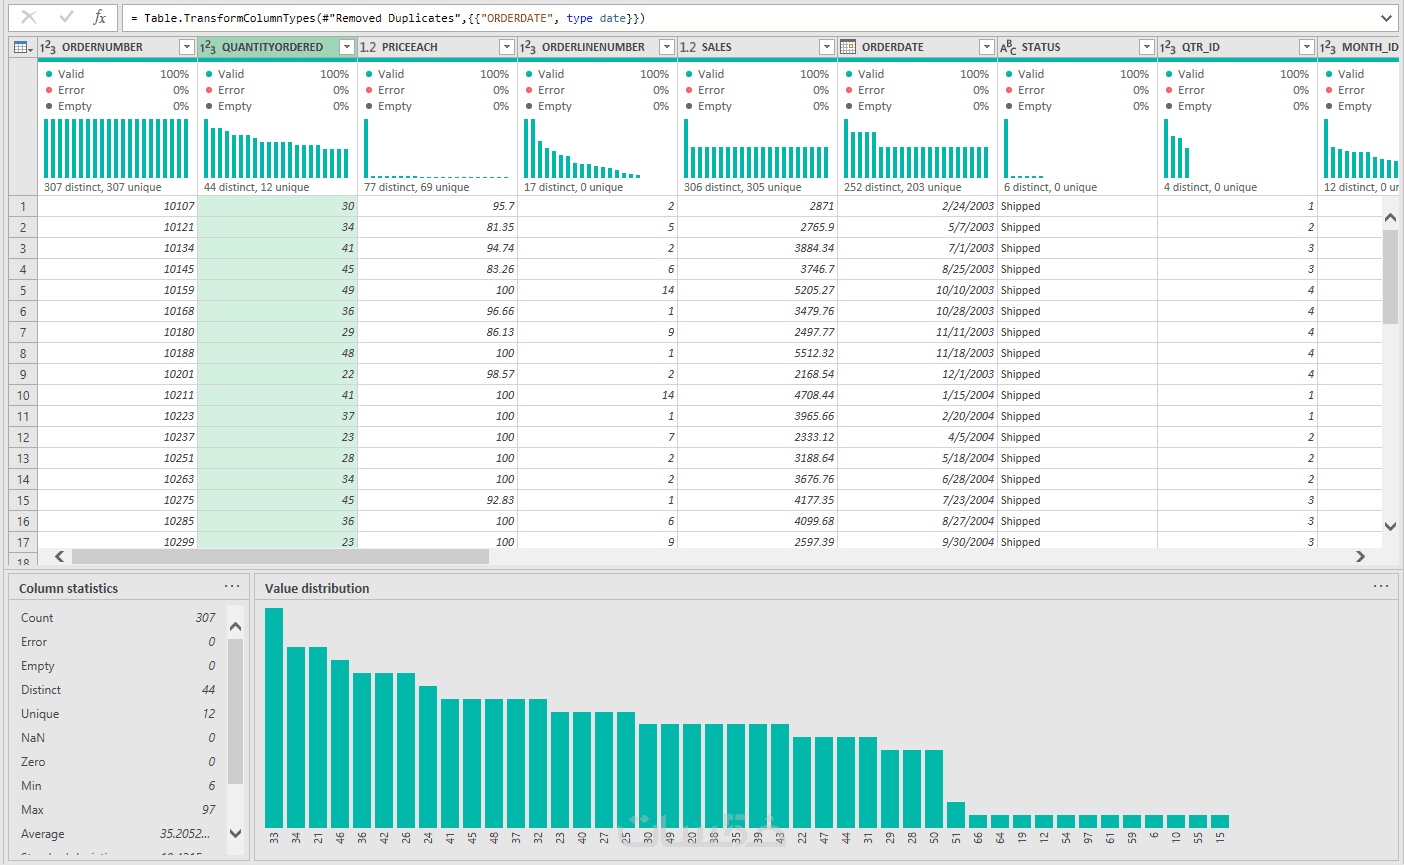Click the horizontal scrollbar thumb of the grid

[280, 556]
